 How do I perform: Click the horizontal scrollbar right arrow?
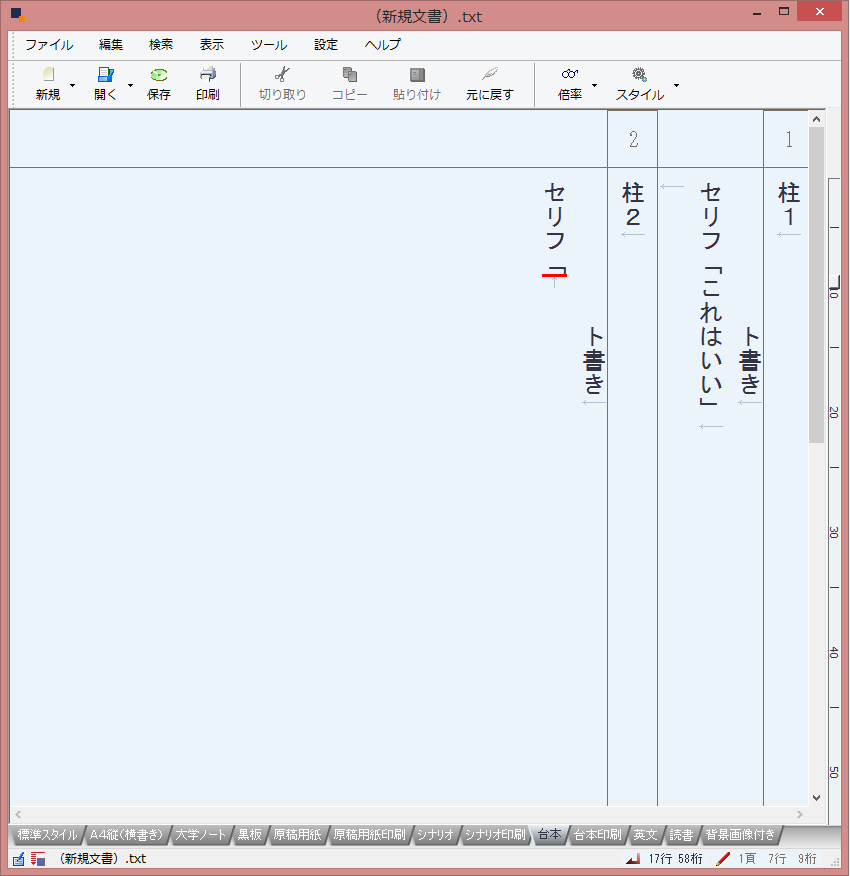(x=800, y=815)
